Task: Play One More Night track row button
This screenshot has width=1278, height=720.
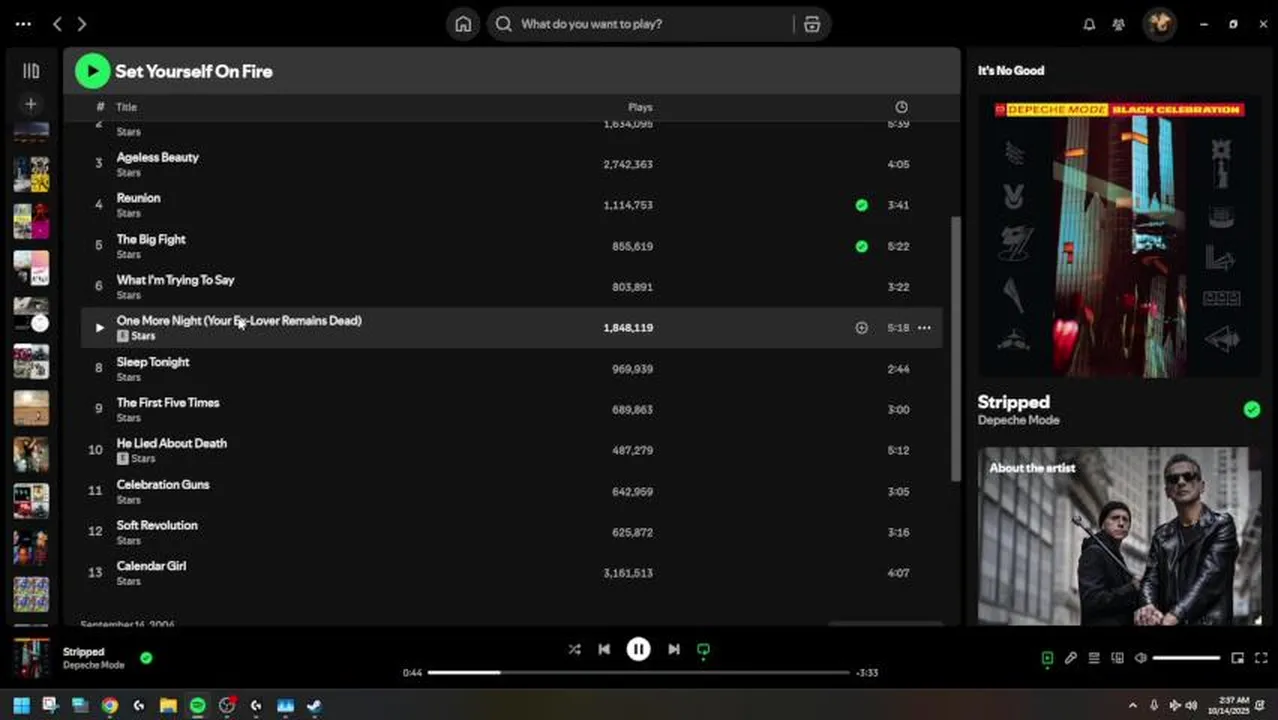Action: pos(99,328)
